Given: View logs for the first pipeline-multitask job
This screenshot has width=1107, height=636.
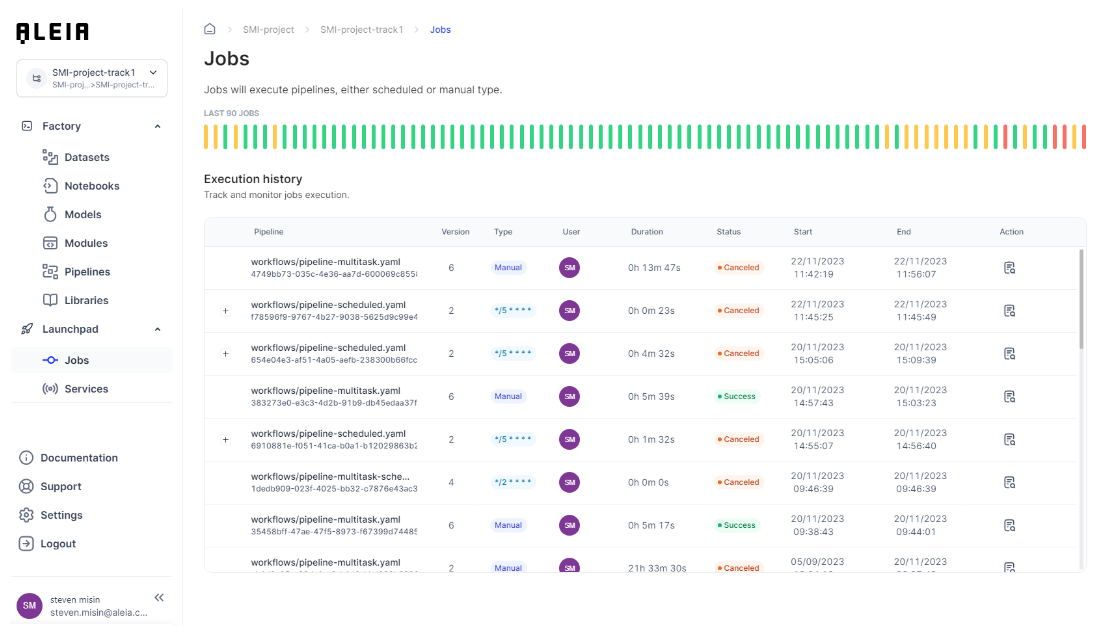Looking at the screenshot, I should [1009, 268].
